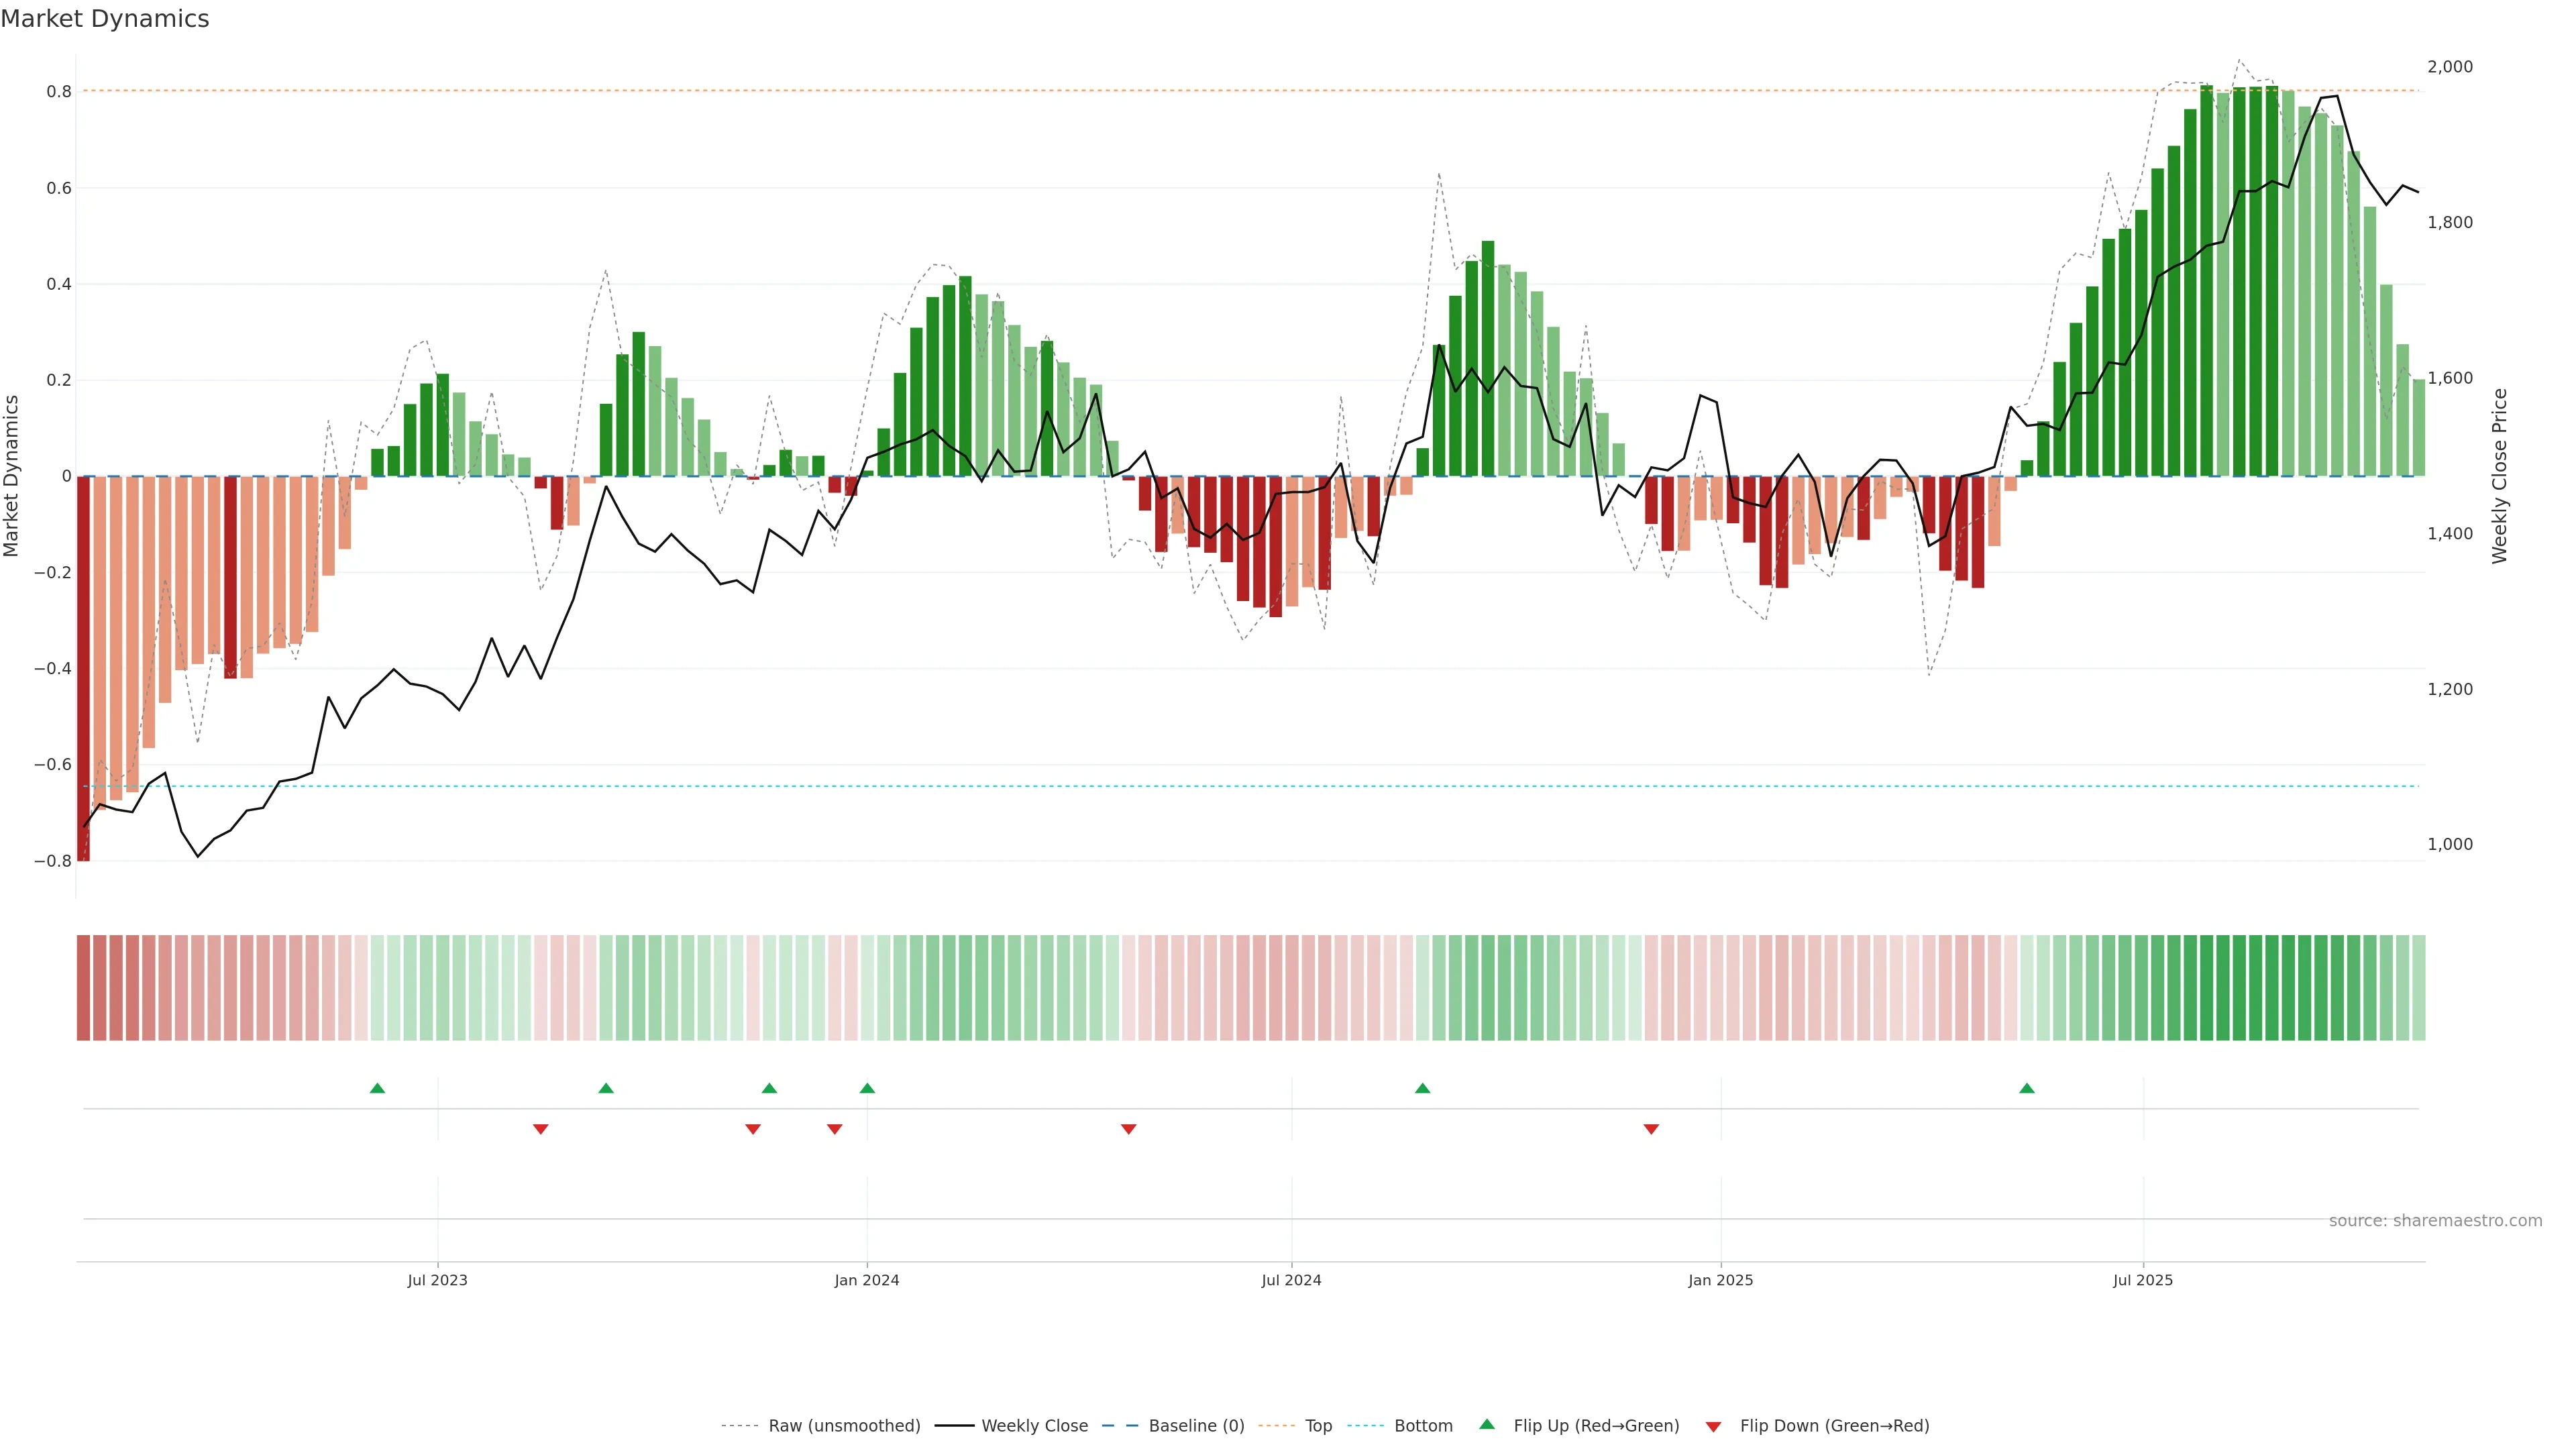Screen dimensions: 2576x1449
Task: Click the Flip Up green triangle legend icon
Action: point(1487,1424)
